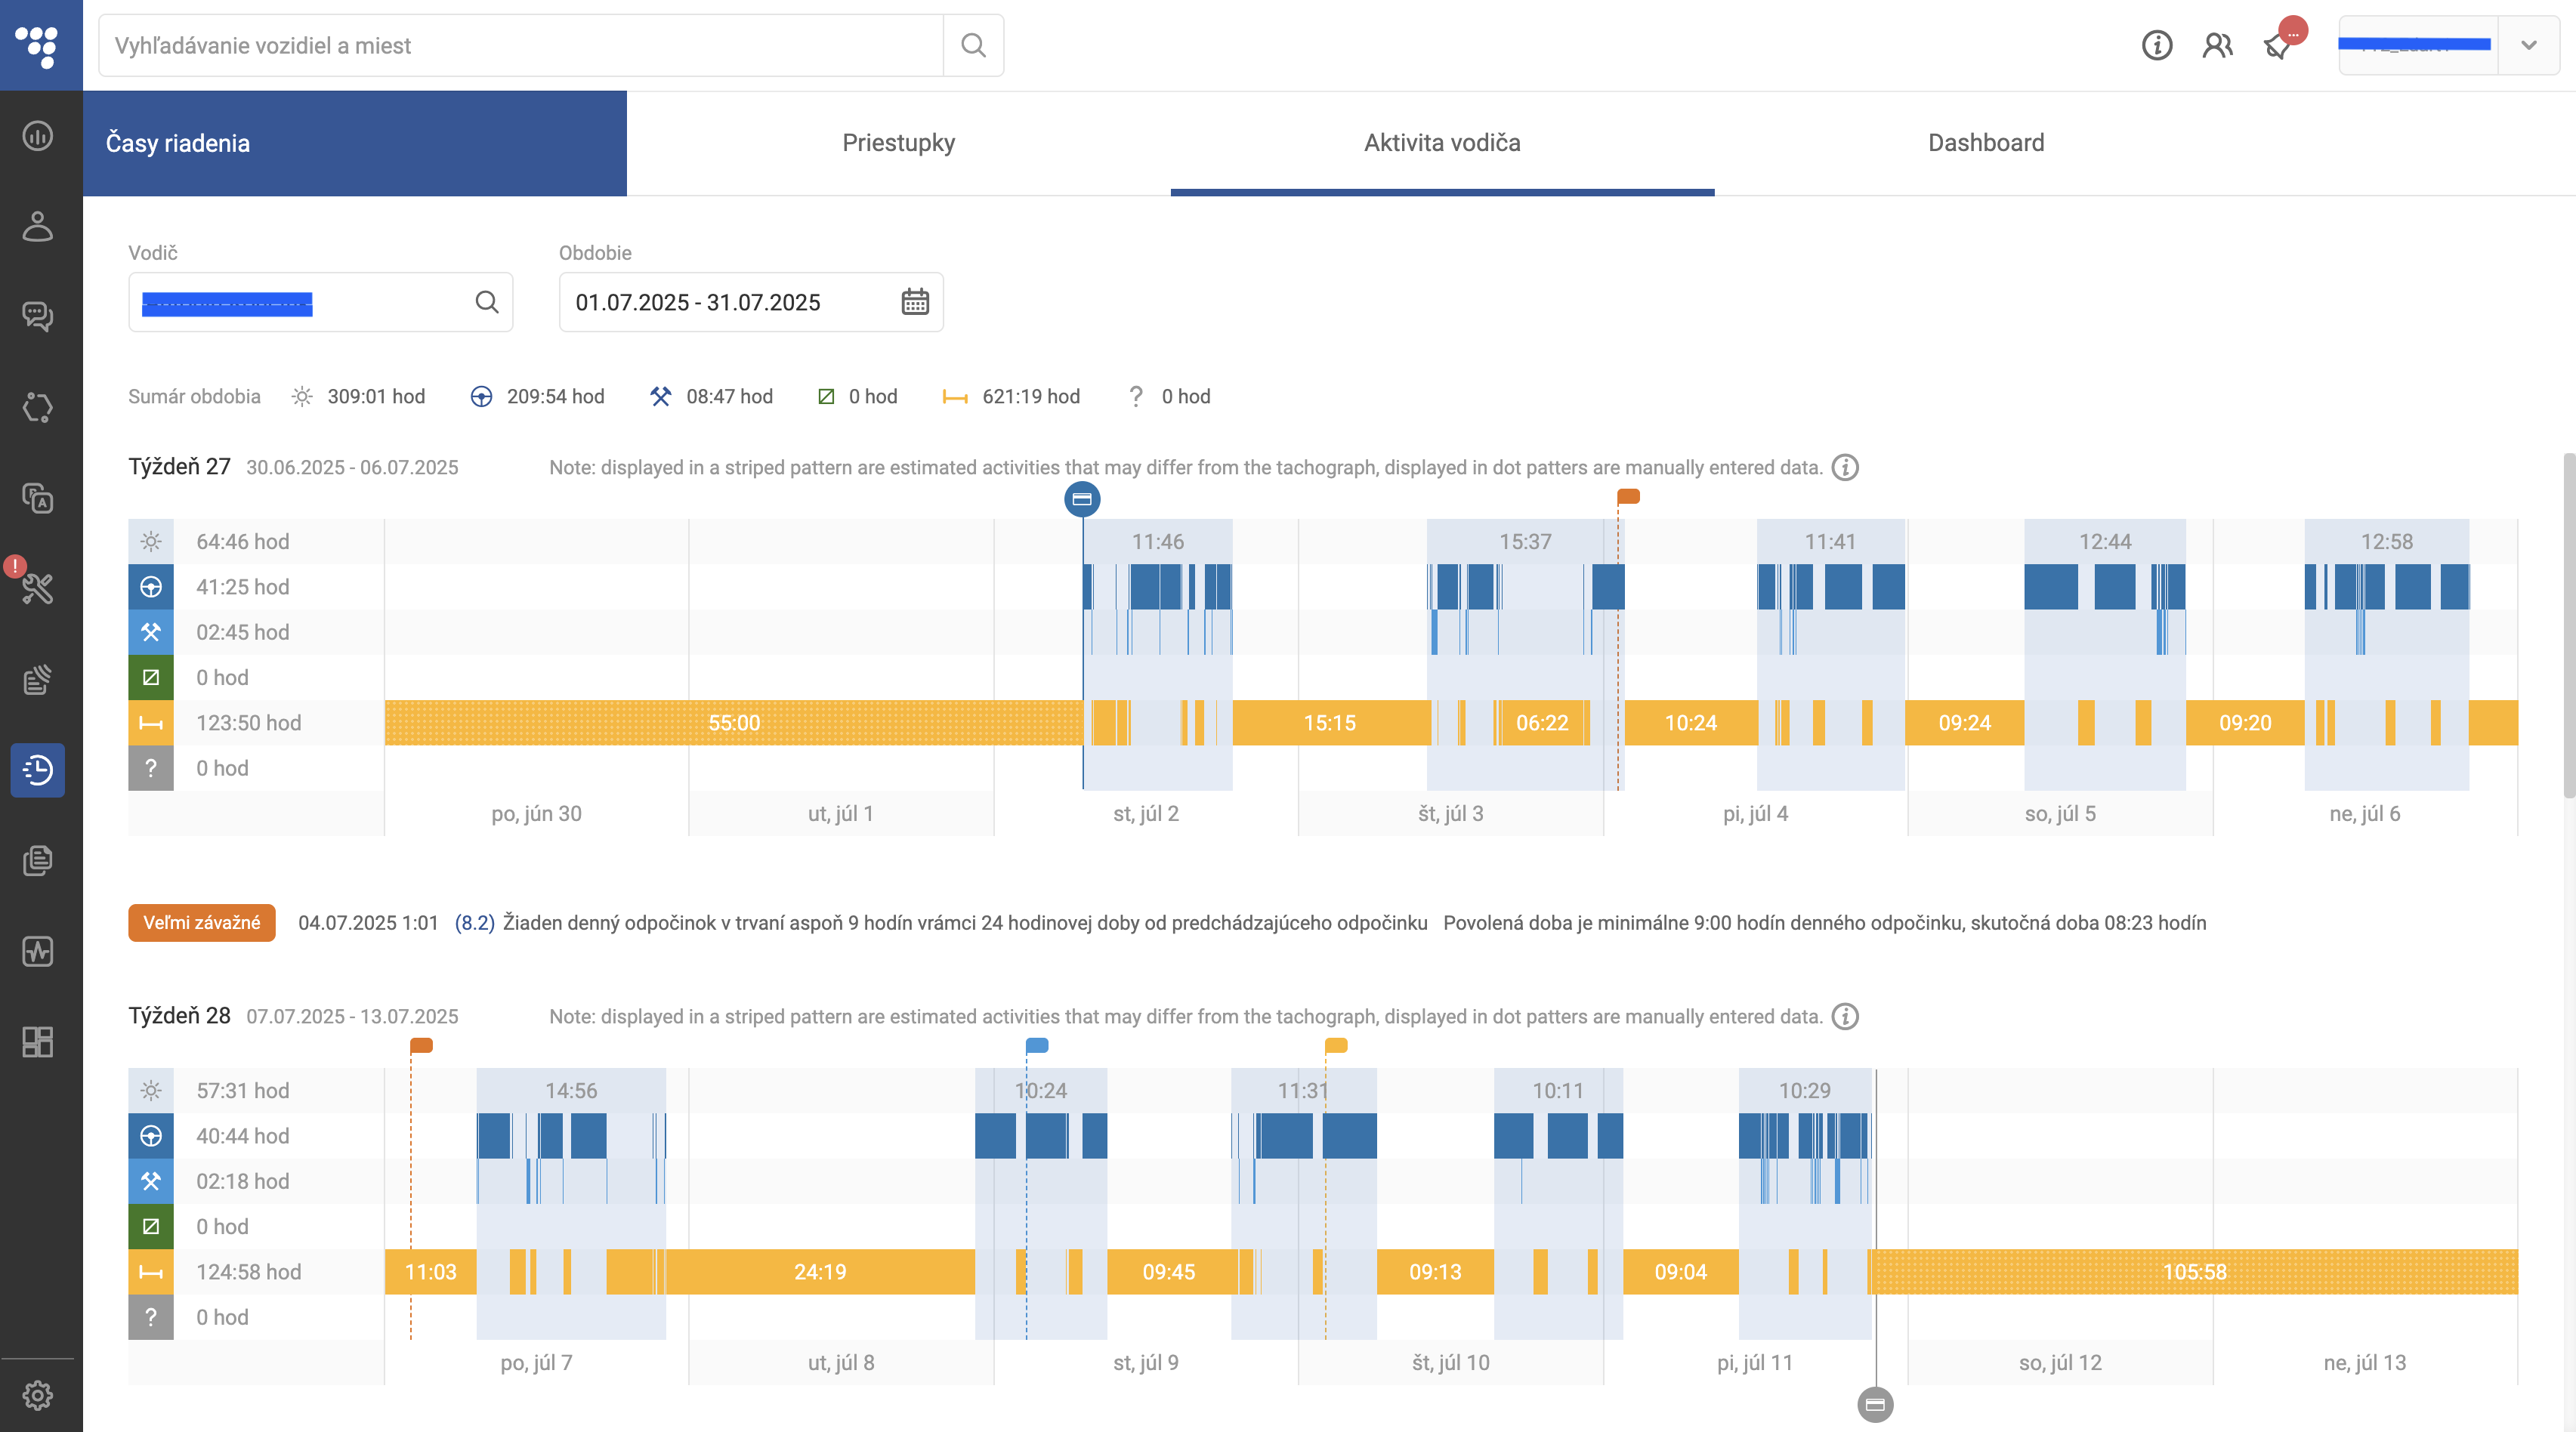Click the info icon in the top bar
This screenshot has width=2576, height=1432.
coord(2156,45)
